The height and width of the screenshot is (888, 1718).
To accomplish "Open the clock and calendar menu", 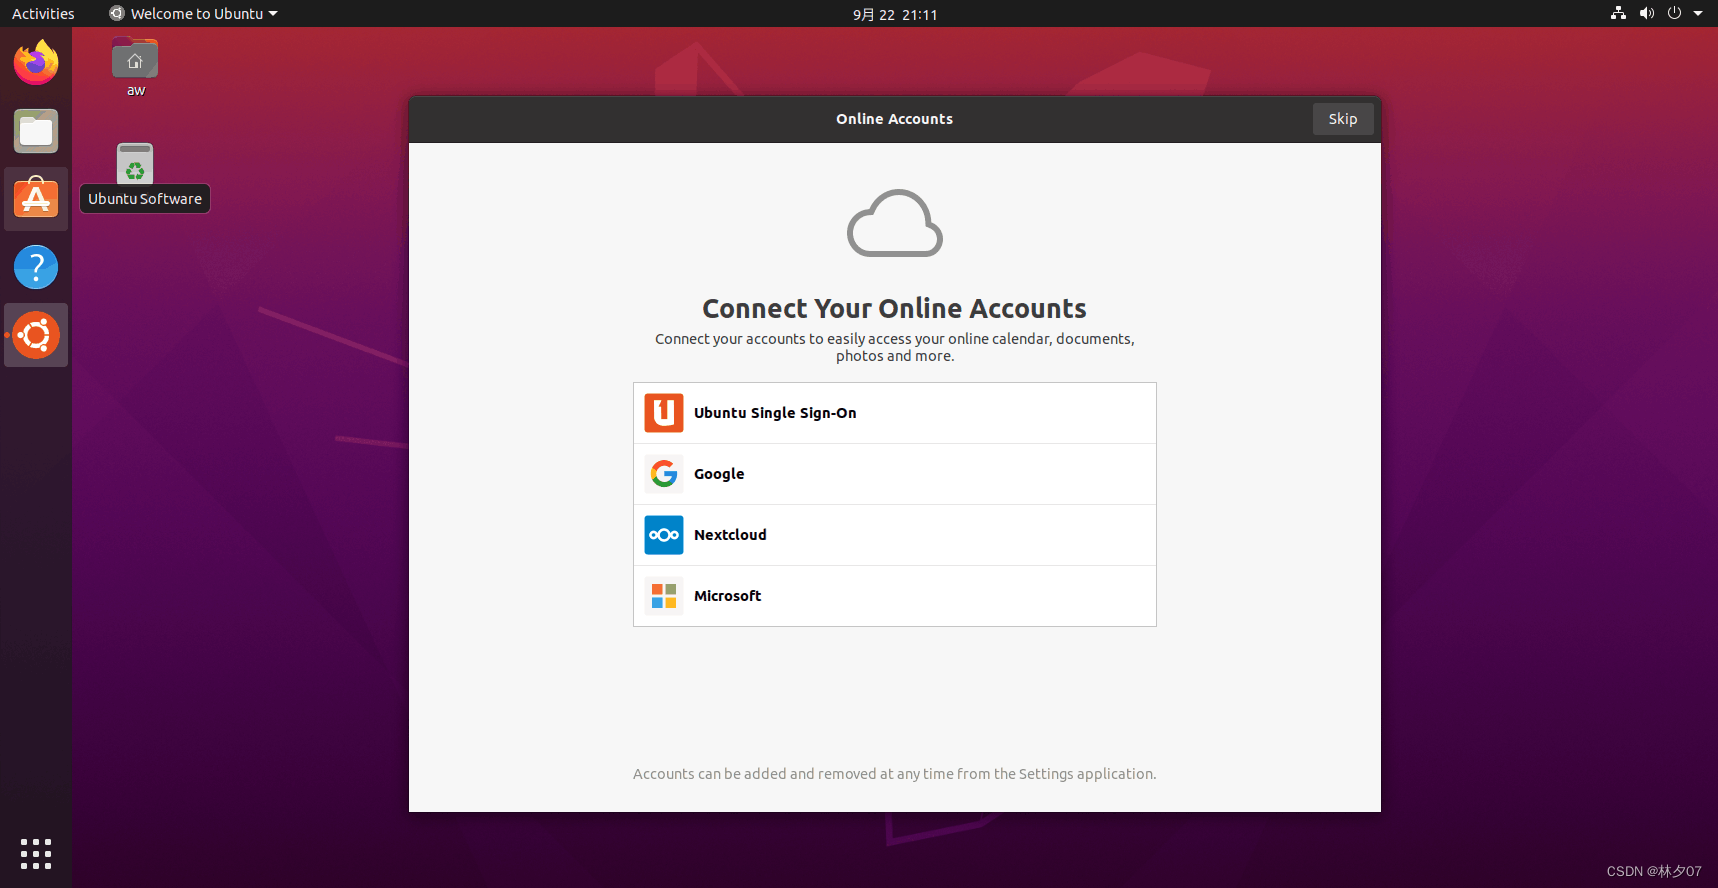I will click(895, 14).
